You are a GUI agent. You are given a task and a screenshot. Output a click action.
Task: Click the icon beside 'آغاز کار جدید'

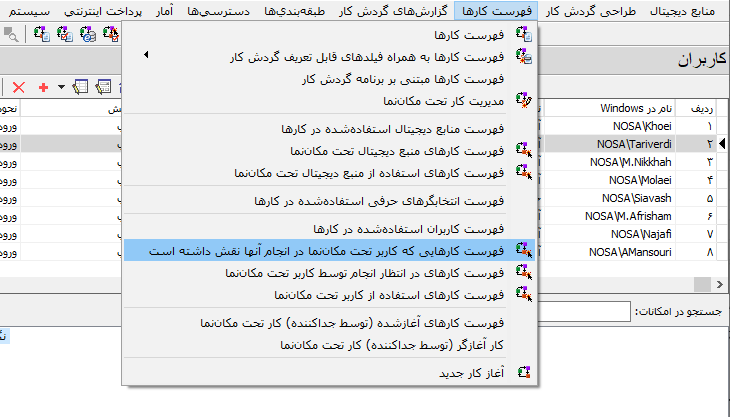(522, 373)
